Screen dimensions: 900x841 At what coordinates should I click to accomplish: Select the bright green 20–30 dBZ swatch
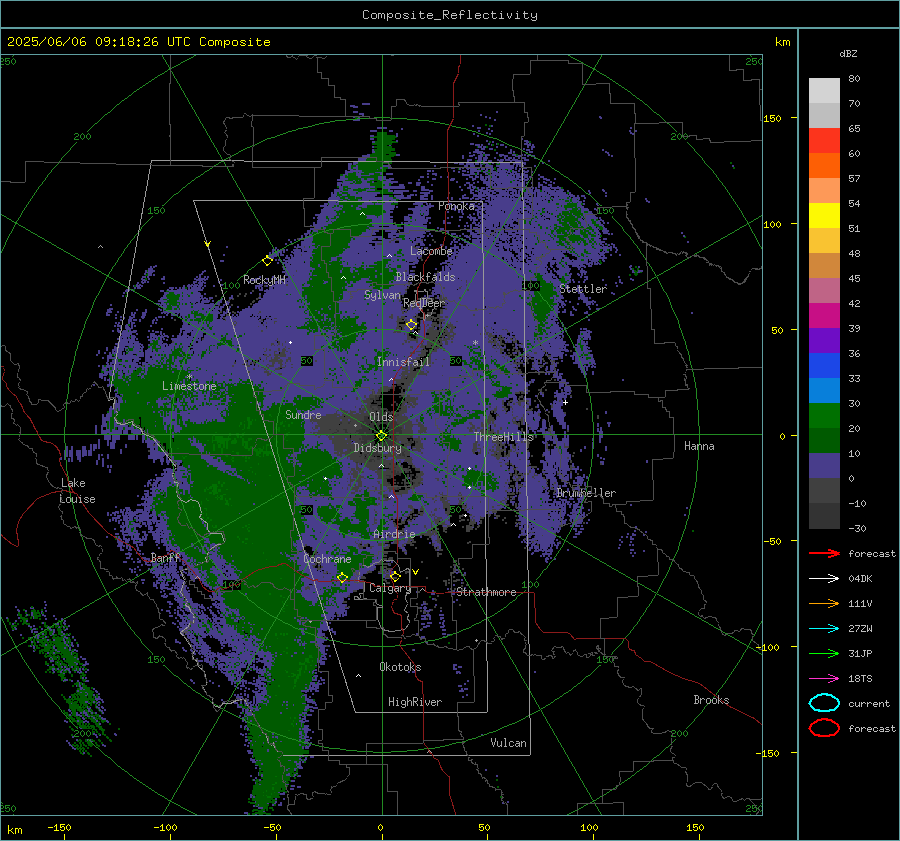tap(824, 416)
